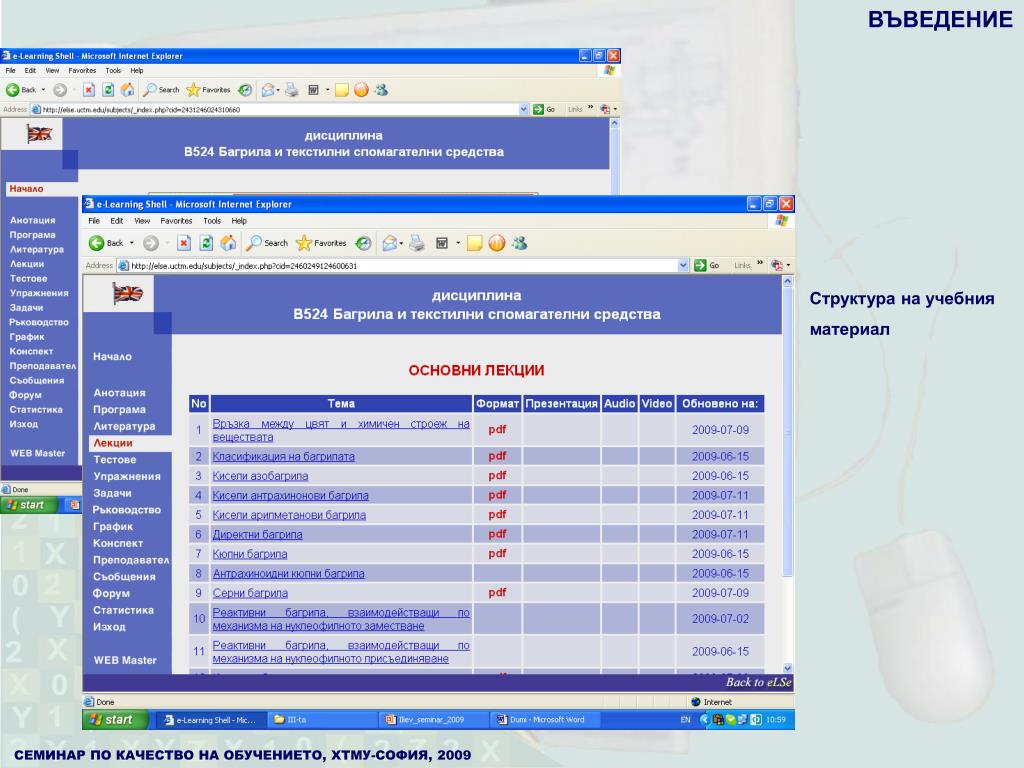This screenshot has height=768, width=1024.
Task: Click scroll-up arrow of front page scrollbar
Action: [788, 281]
